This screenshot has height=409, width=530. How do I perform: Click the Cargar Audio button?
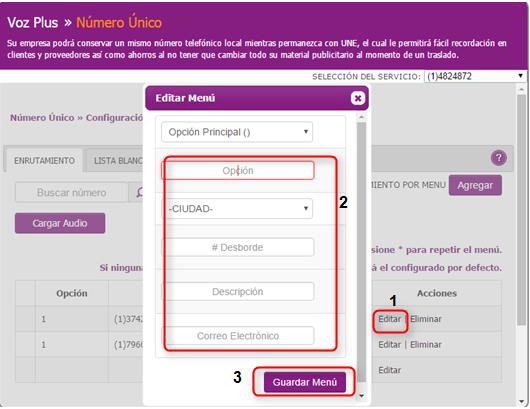point(60,223)
